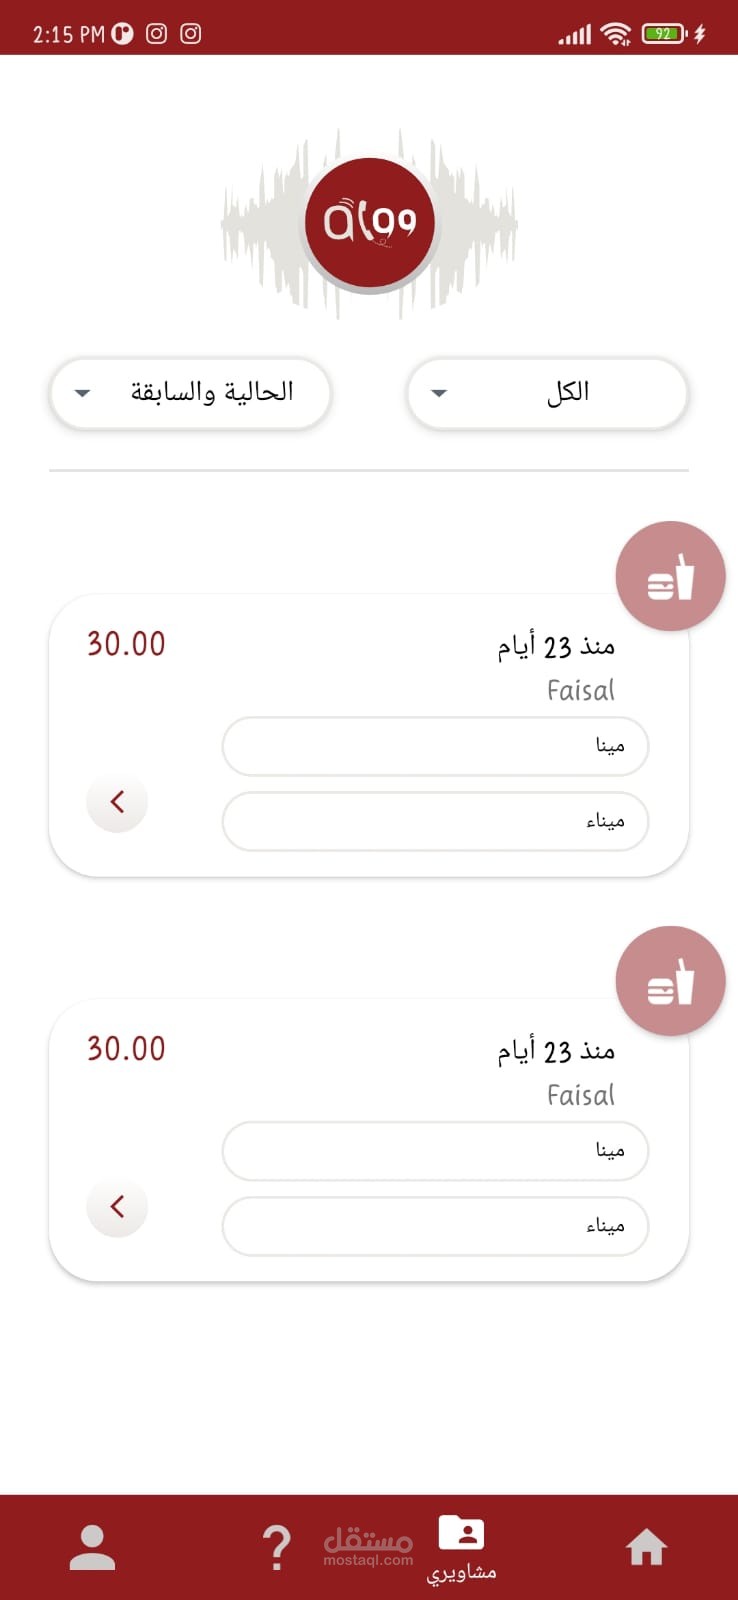
Task: Tap the second order's food and drink icon
Action: coord(670,981)
